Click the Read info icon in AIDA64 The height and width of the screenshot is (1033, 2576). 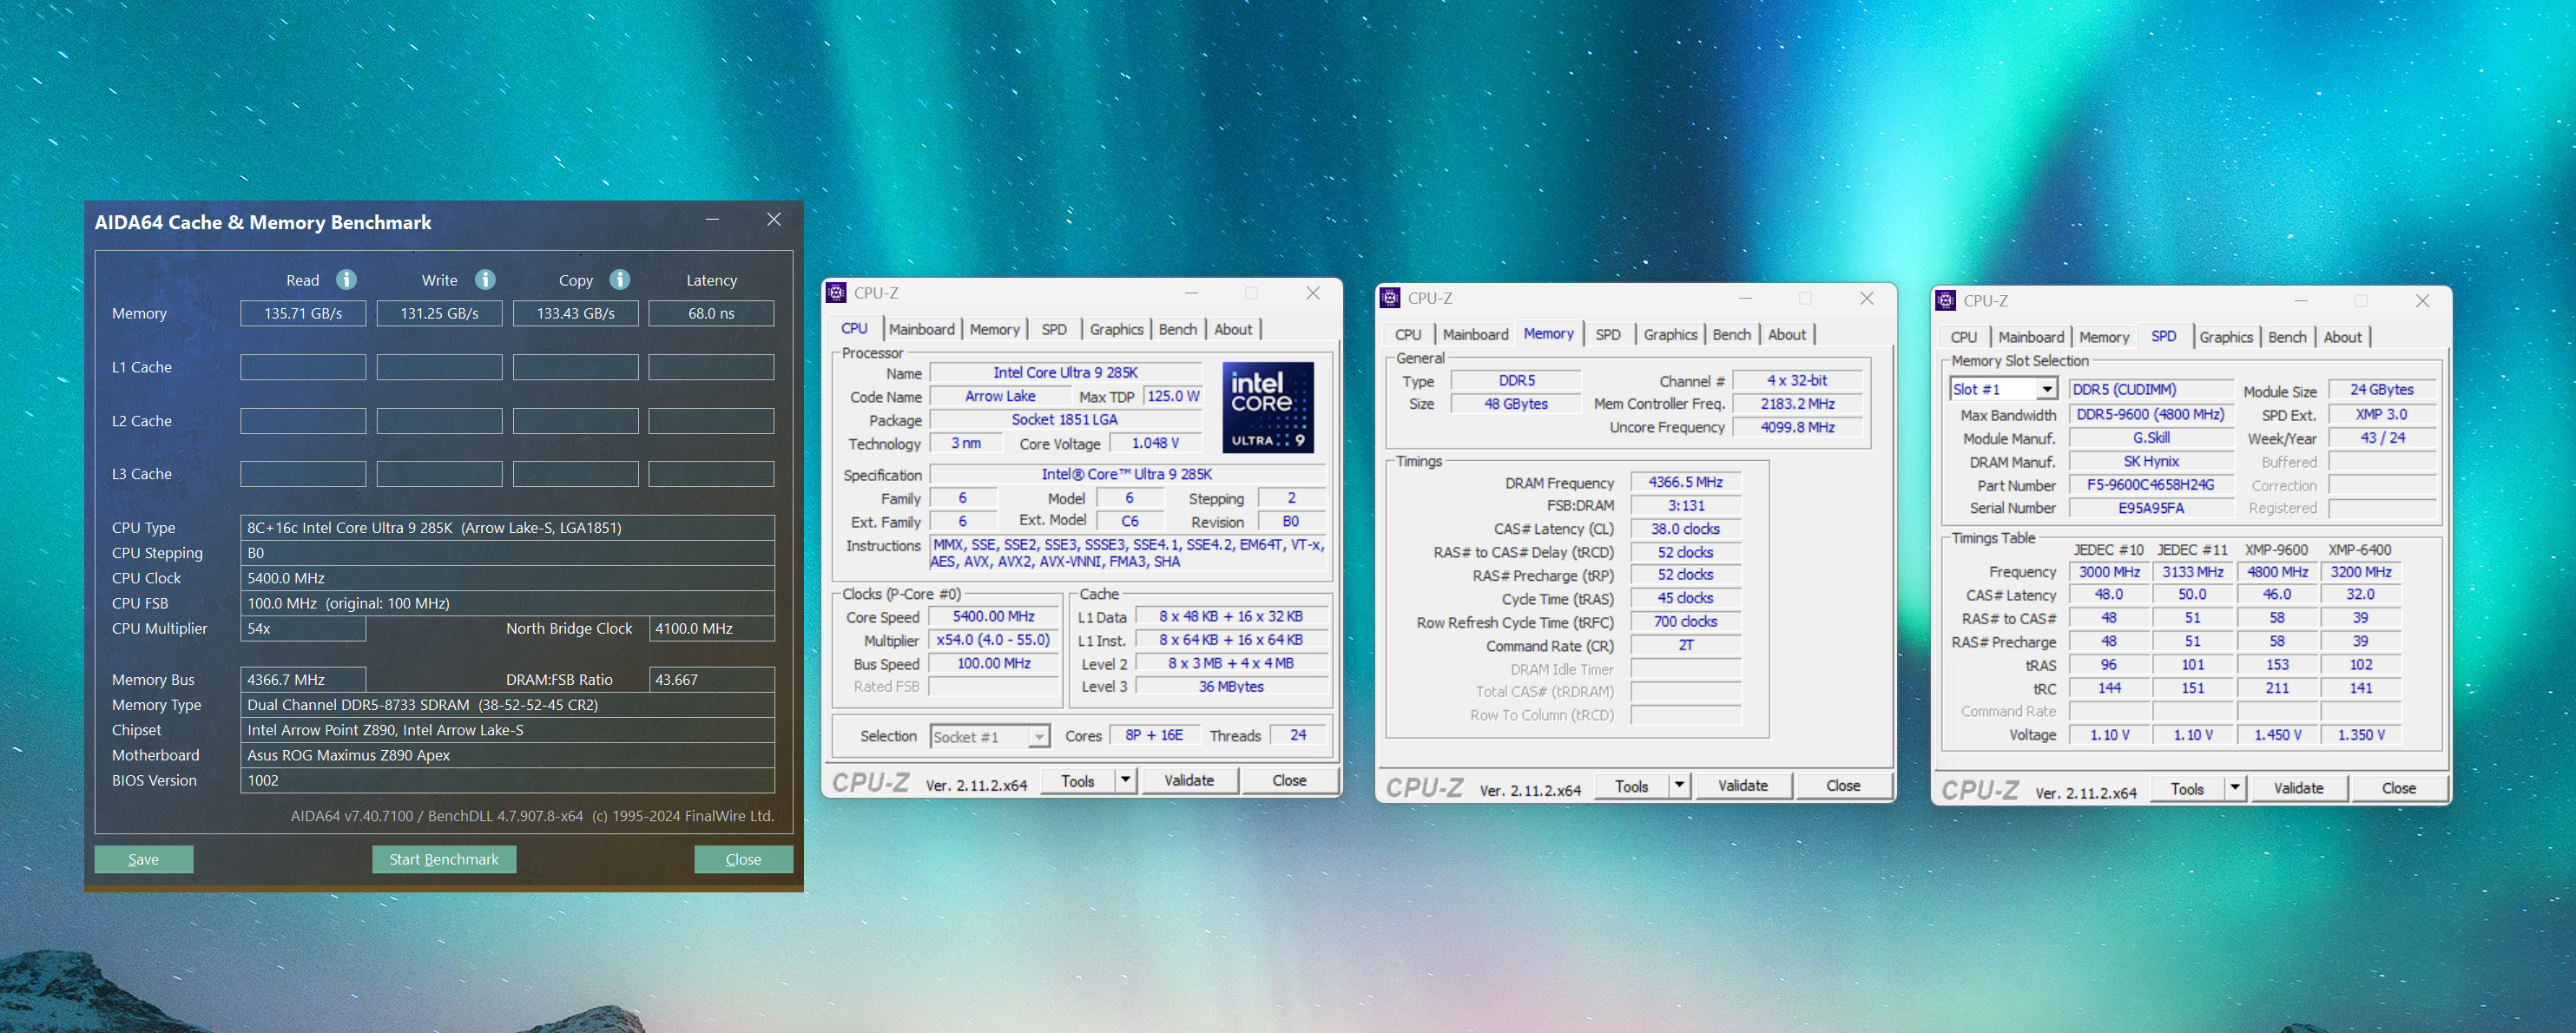(346, 280)
